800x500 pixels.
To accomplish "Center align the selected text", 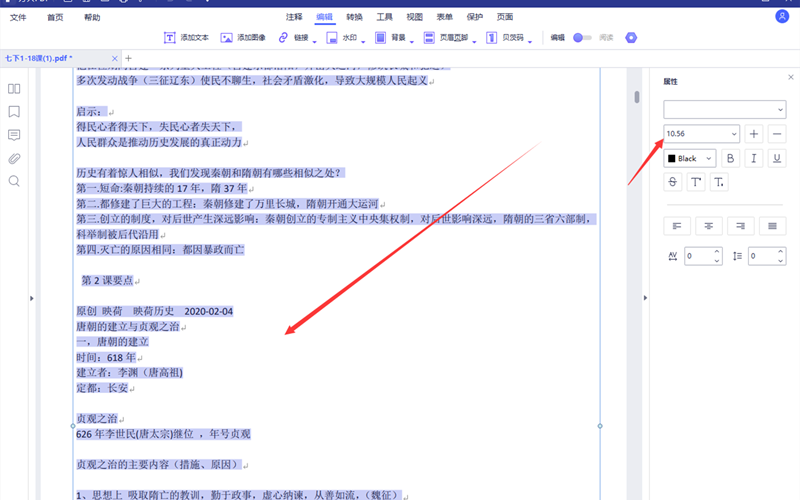I will pyautogui.click(x=709, y=226).
